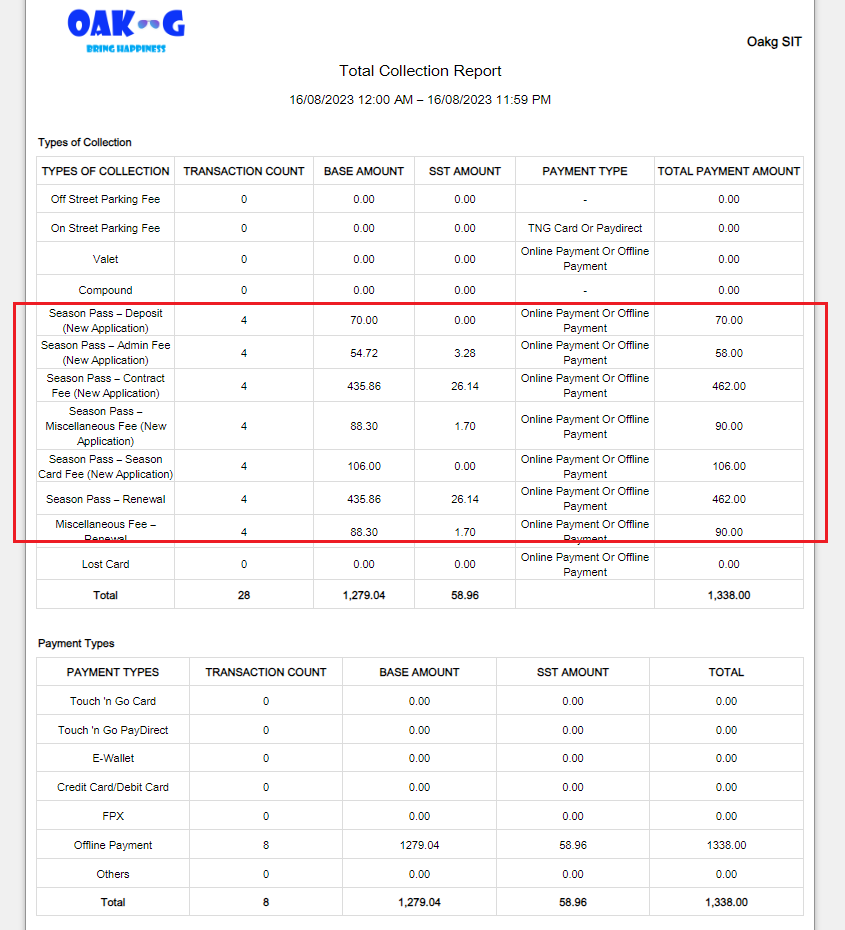Click the 'Others' row label
This screenshot has height=930, width=845.
[113, 874]
